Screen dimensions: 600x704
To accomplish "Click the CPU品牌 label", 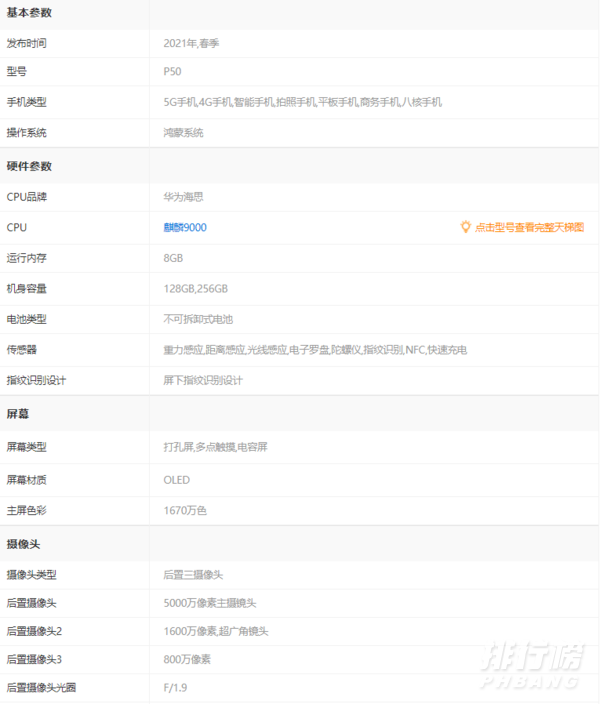I will (x=26, y=197).
